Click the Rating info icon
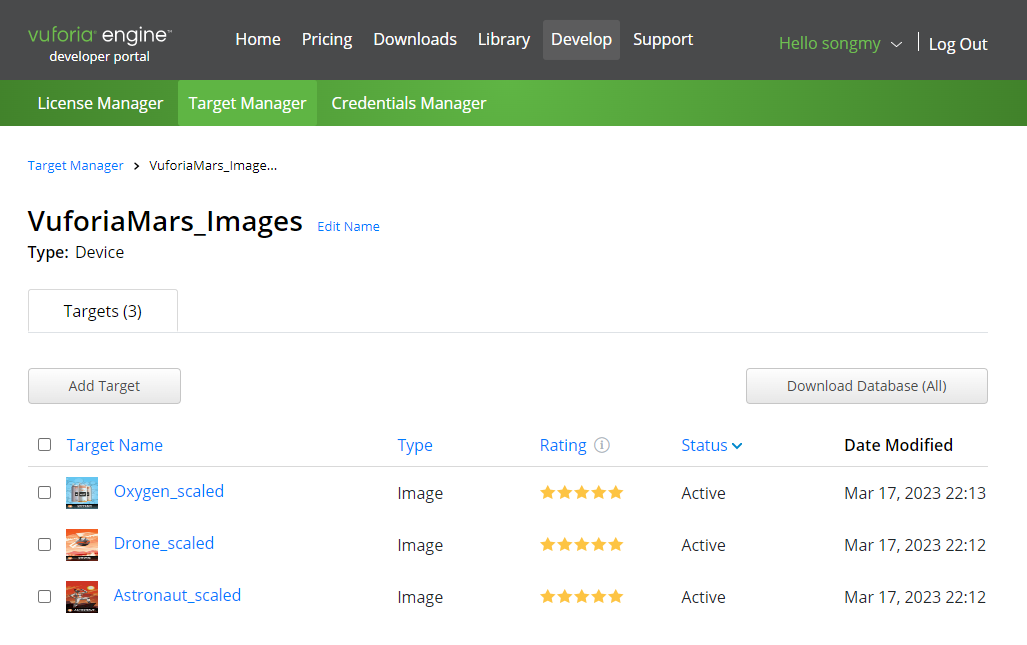The image size is (1027, 645). [x=601, y=445]
